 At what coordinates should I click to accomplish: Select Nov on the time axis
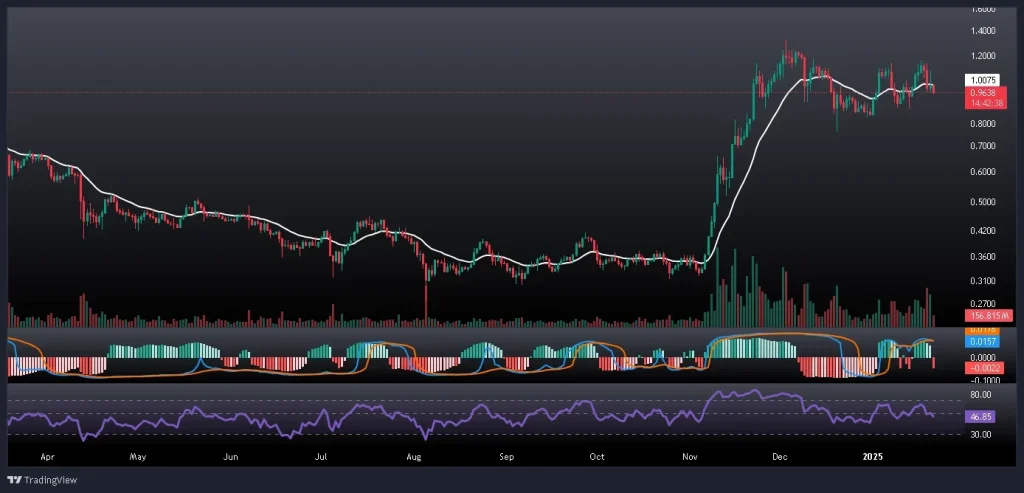point(689,455)
